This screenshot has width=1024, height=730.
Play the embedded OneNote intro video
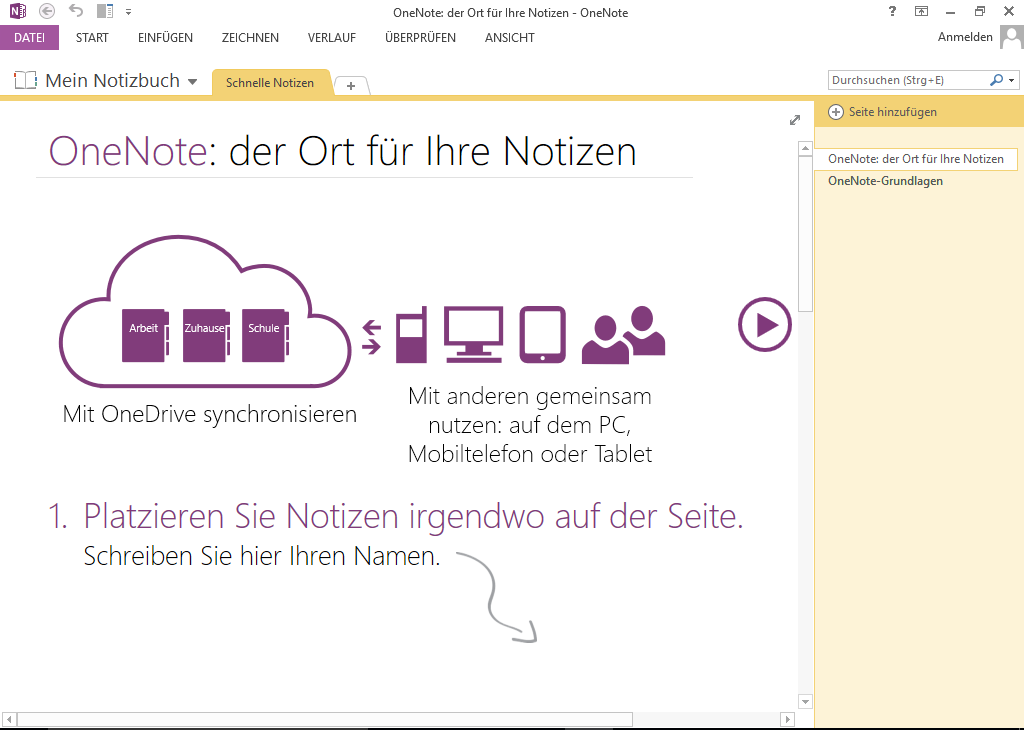[x=764, y=324]
